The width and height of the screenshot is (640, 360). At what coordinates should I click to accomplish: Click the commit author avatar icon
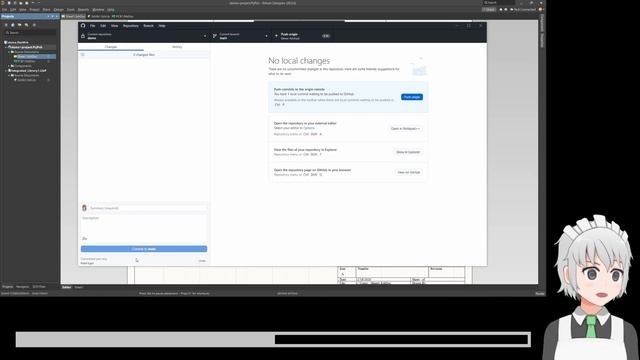pos(84,208)
